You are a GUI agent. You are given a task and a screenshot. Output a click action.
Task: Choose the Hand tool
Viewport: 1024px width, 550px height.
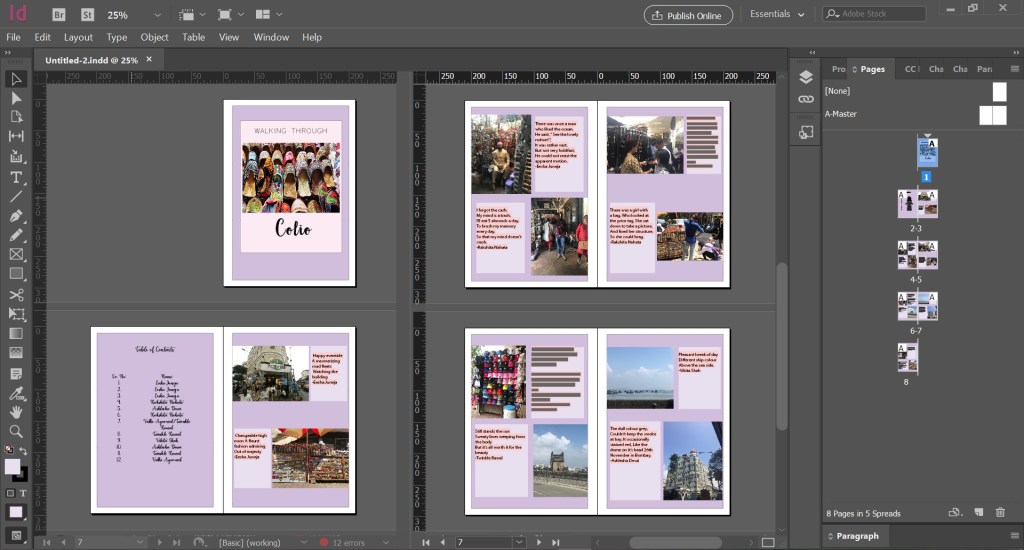(x=16, y=411)
